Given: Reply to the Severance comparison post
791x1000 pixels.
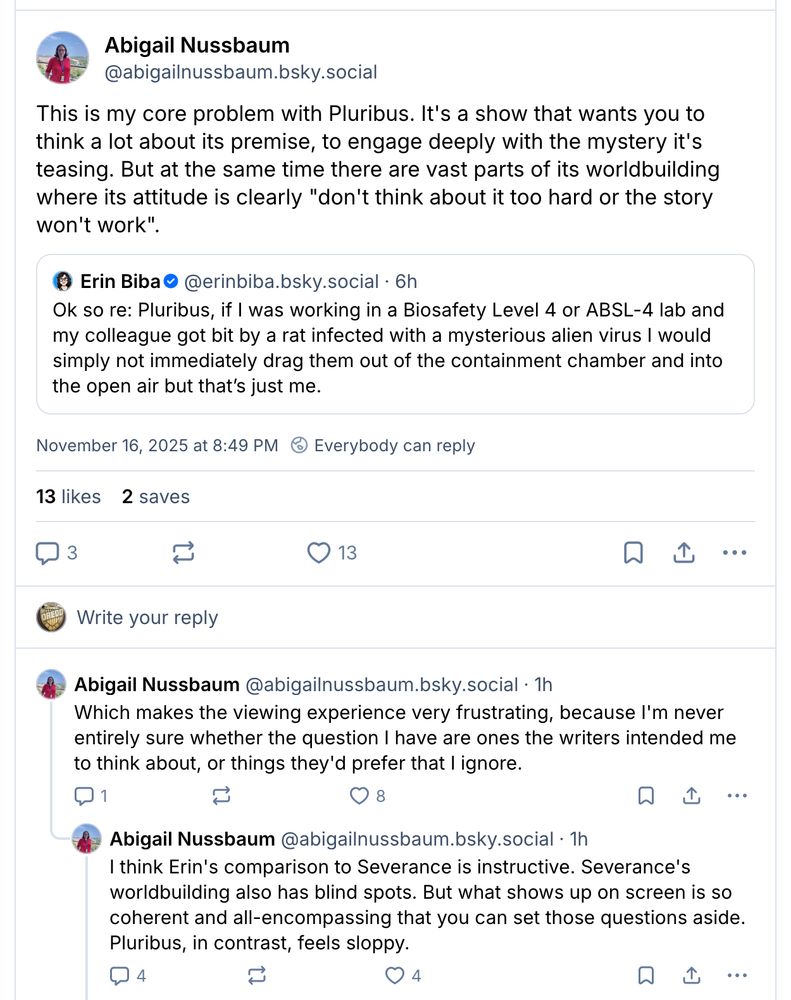Looking at the screenshot, I should (120, 975).
